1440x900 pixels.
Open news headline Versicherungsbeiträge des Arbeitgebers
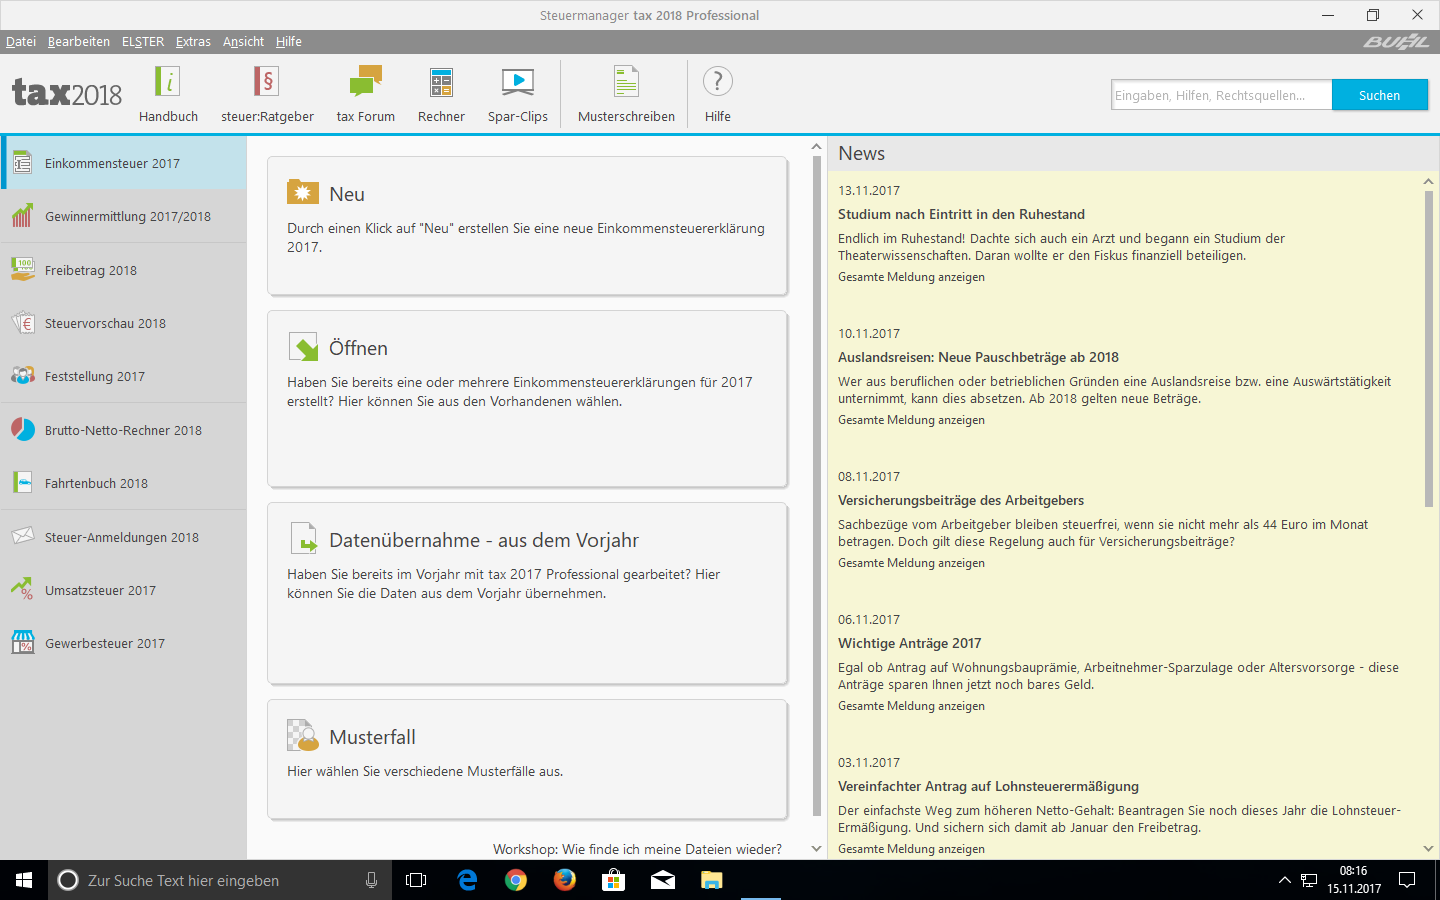(961, 500)
